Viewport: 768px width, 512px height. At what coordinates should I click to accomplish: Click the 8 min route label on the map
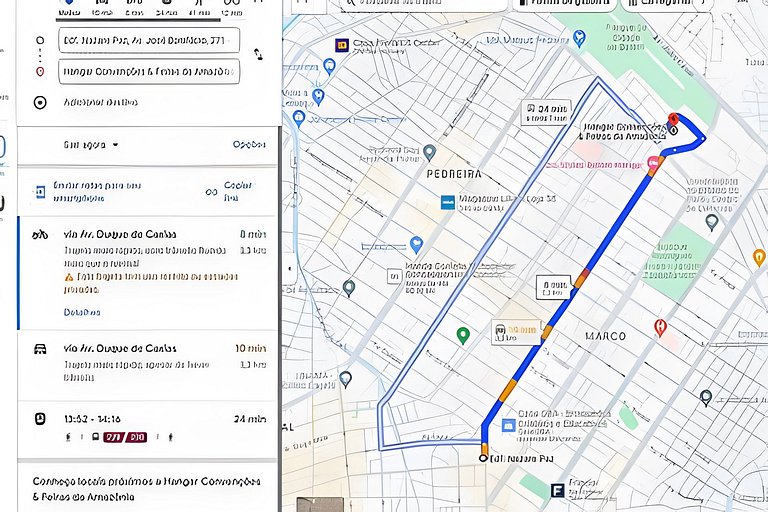coord(554,288)
